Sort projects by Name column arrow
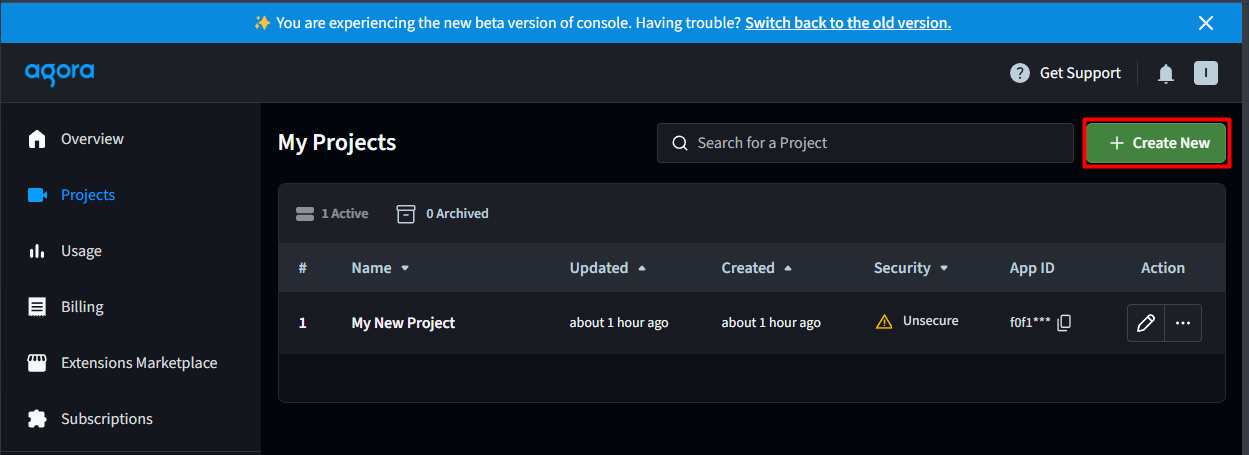This screenshot has width=1249, height=455. (x=405, y=268)
